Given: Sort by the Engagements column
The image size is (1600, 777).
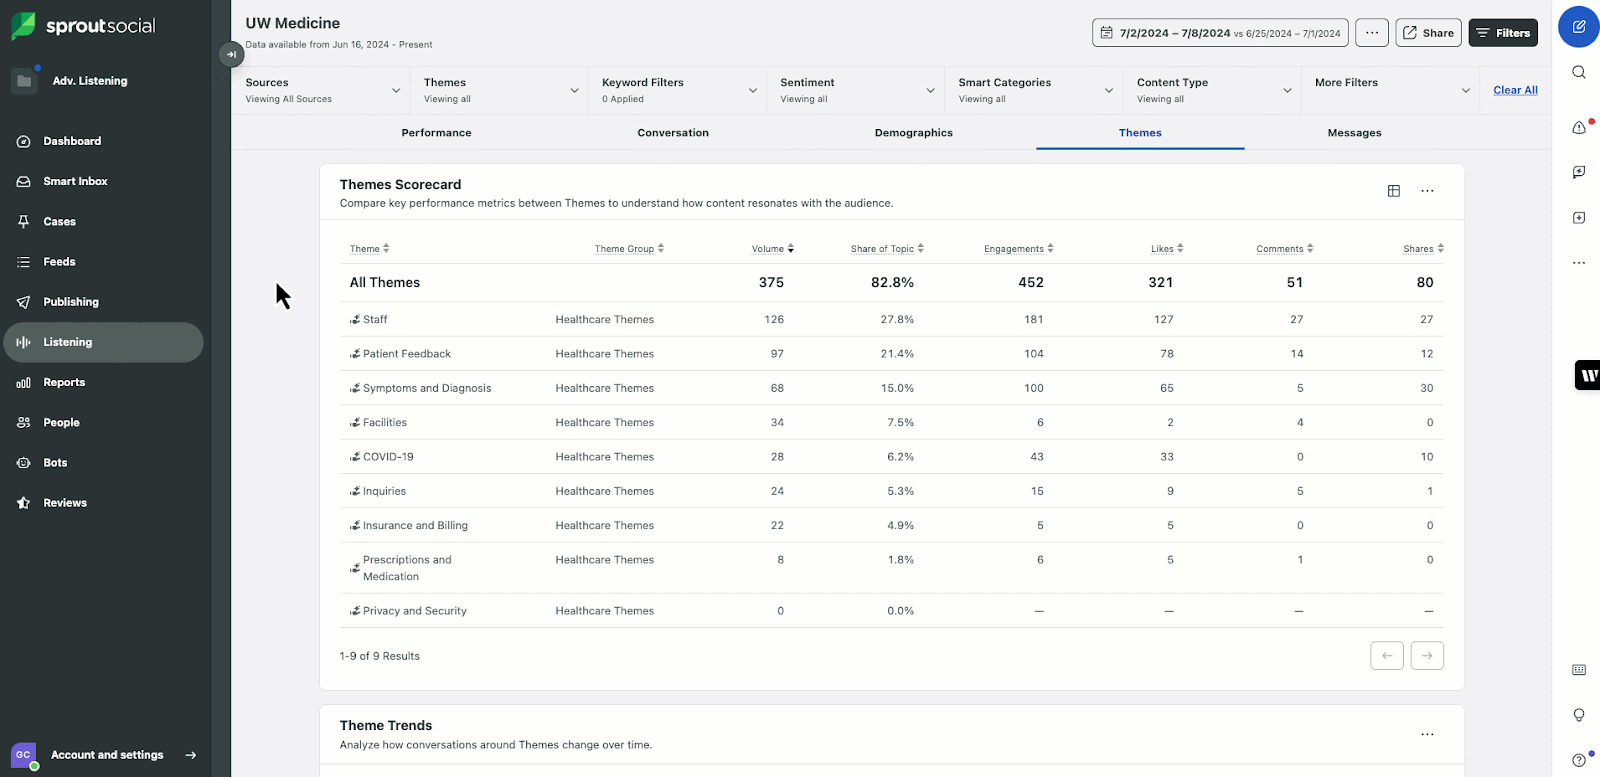Looking at the screenshot, I should [x=1018, y=248].
